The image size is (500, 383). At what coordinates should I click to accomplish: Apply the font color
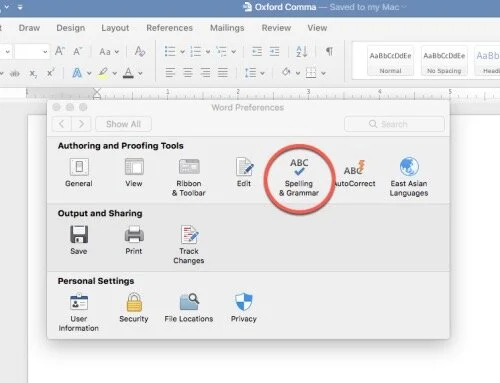128,73
